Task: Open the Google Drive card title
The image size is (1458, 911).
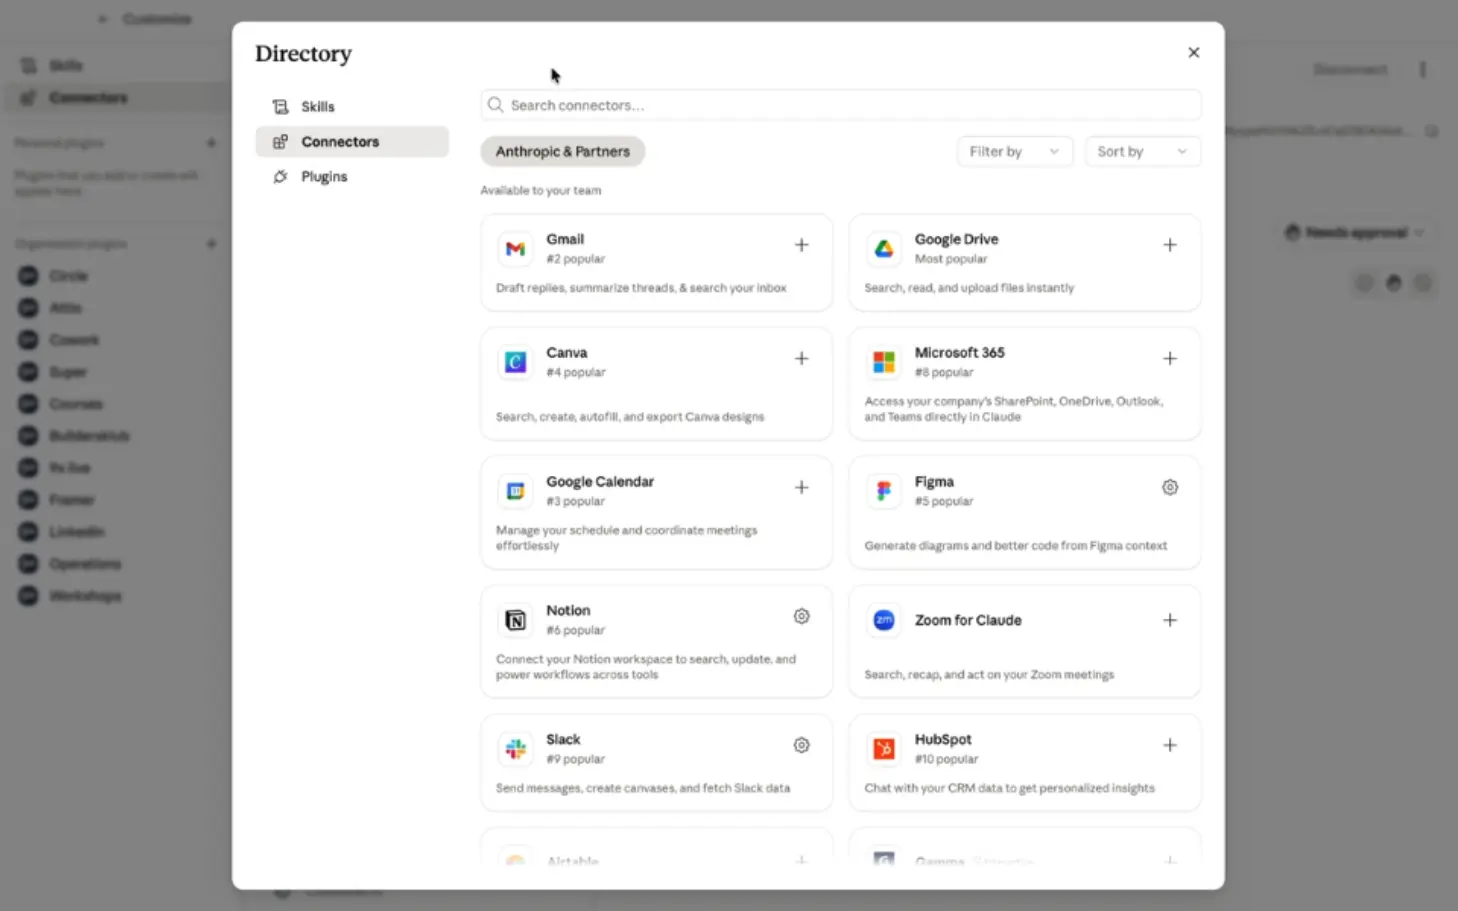Action: pyautogui.click(x=956, y=239)
